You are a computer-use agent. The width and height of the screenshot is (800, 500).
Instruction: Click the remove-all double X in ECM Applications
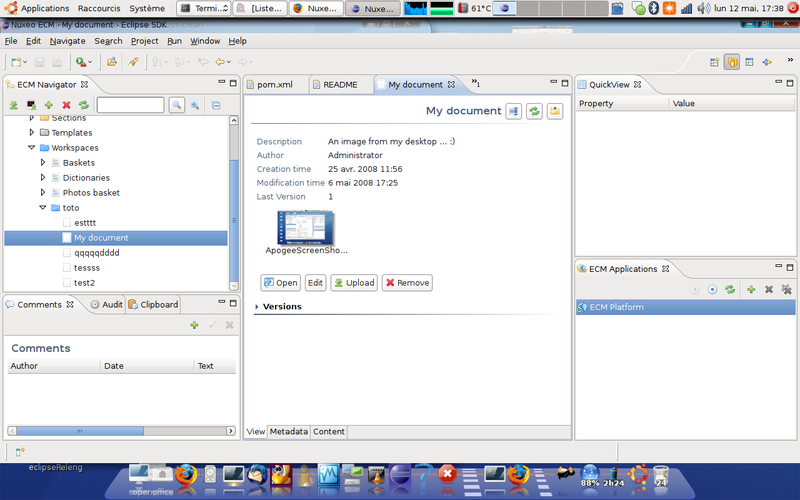(x=787, y=289)
